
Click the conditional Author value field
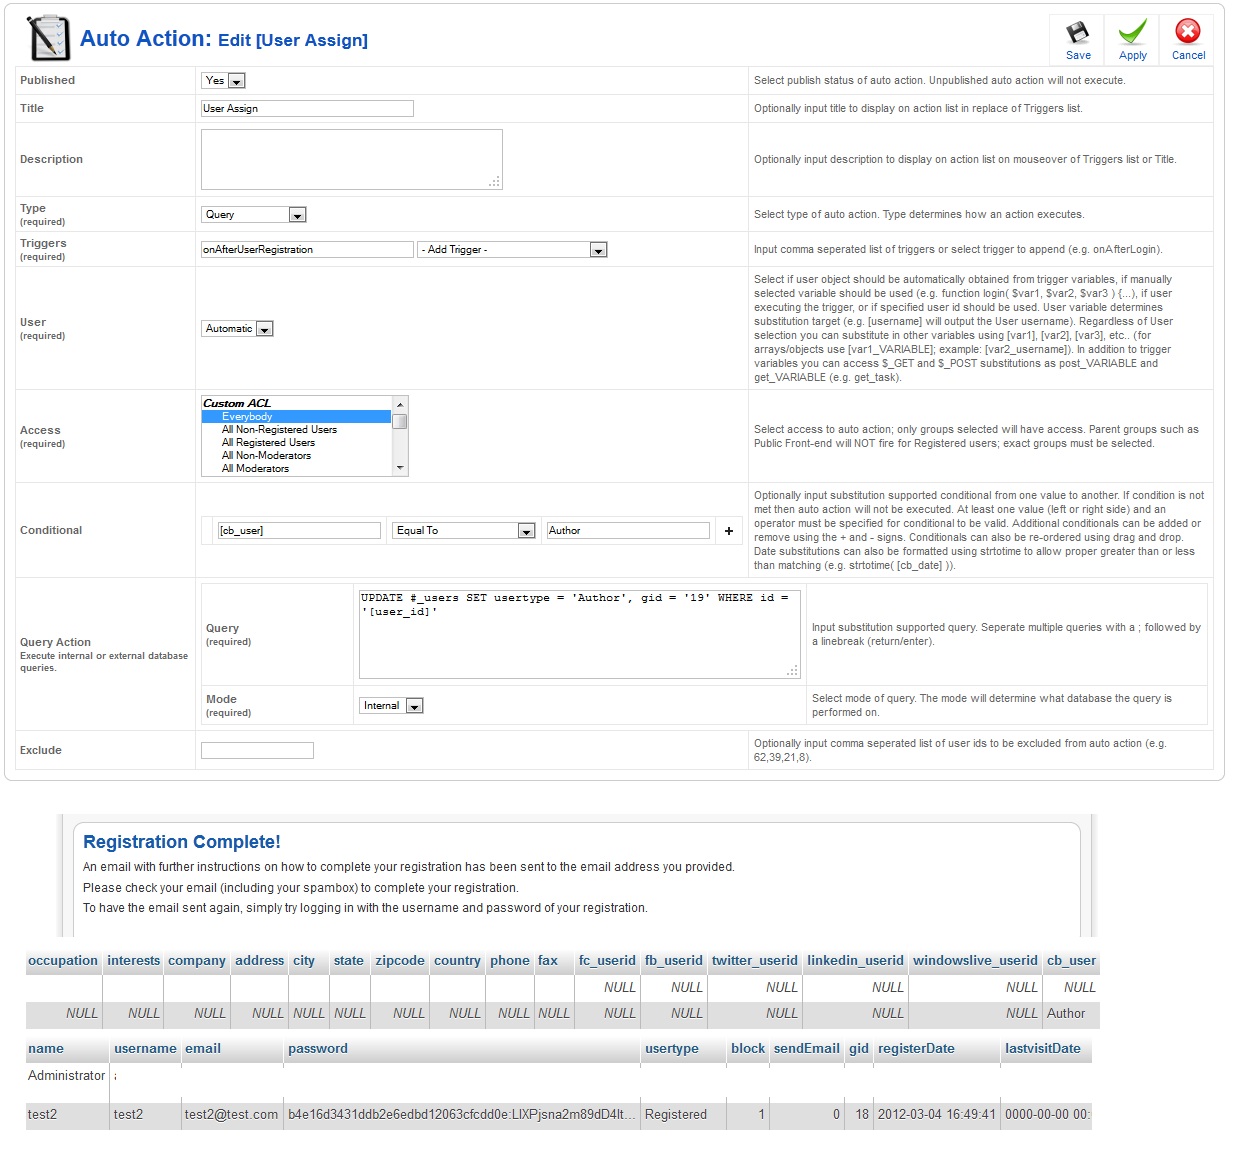tap(628, 531)
